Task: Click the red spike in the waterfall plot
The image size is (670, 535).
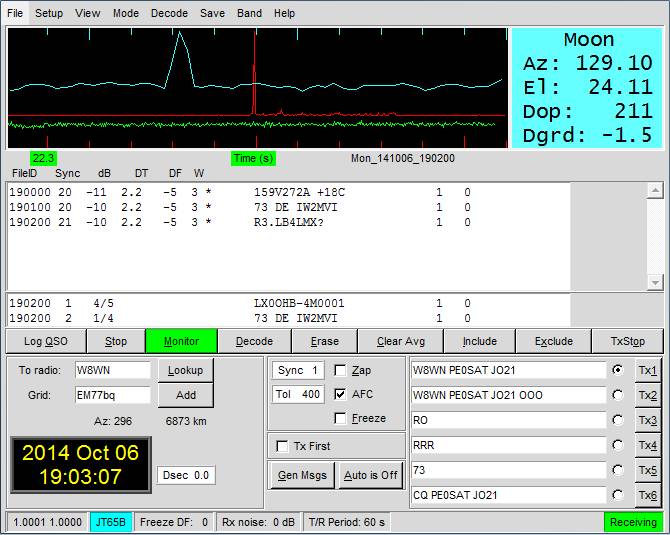Action: pyautogui.click(x=255, y=73)
